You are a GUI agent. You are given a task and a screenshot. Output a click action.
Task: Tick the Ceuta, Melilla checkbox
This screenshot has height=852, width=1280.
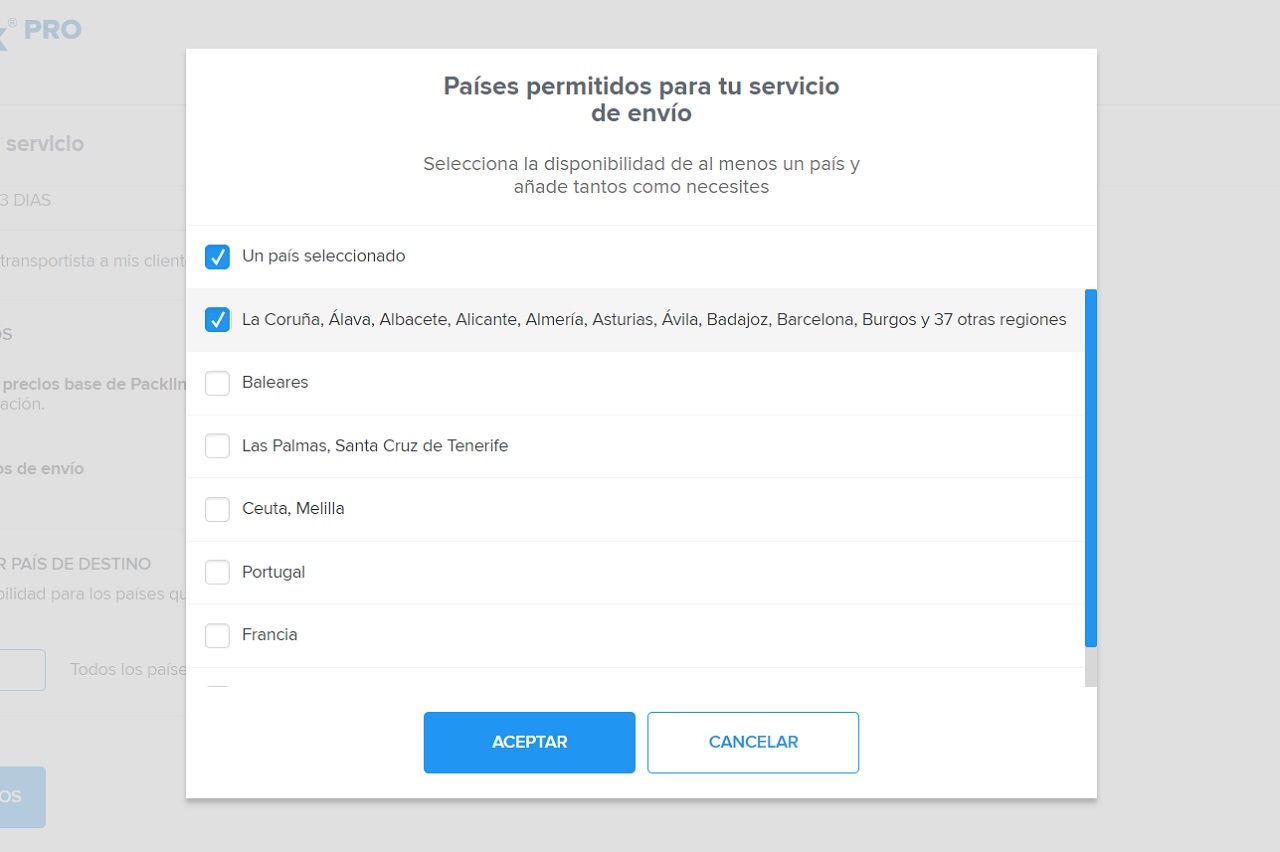pos(217,509)
